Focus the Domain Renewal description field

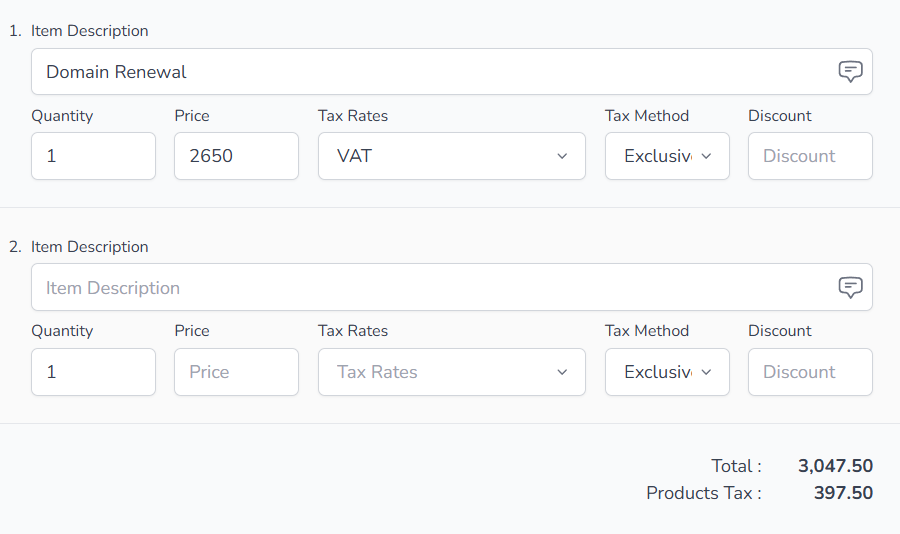tap(452, 72)
